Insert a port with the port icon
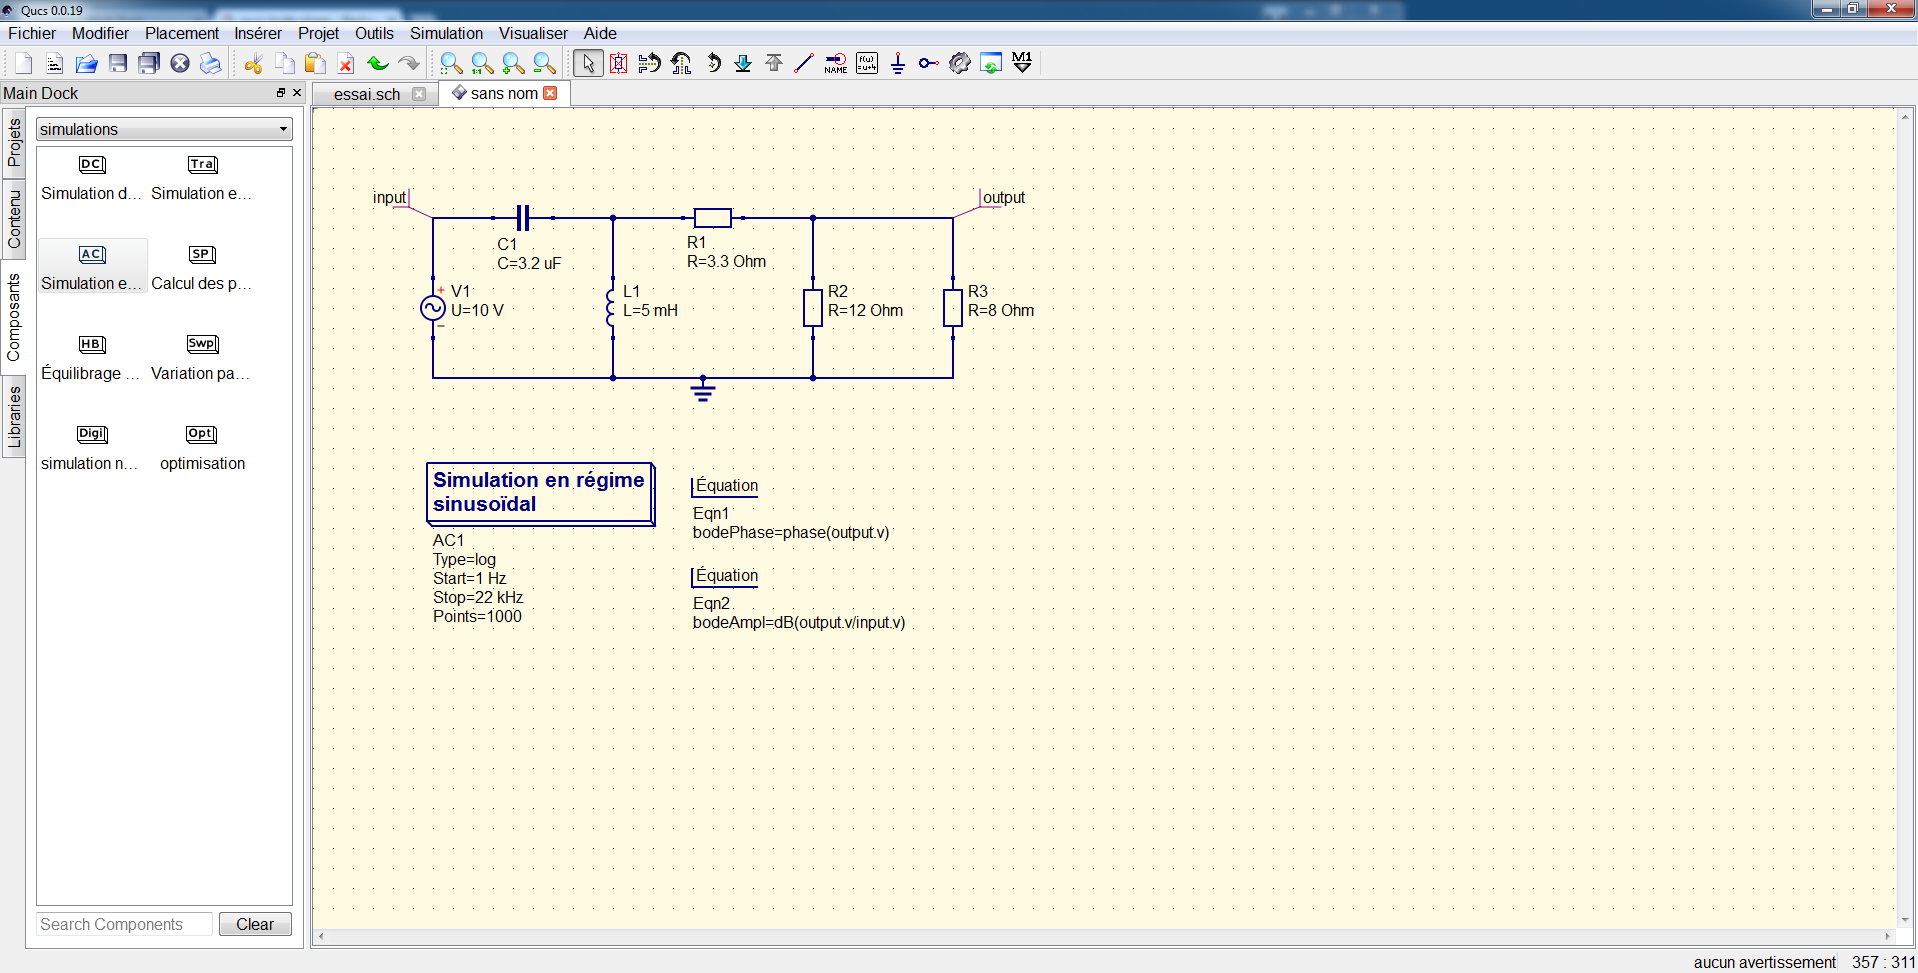 pyautogui.click(x=929, y=64)
